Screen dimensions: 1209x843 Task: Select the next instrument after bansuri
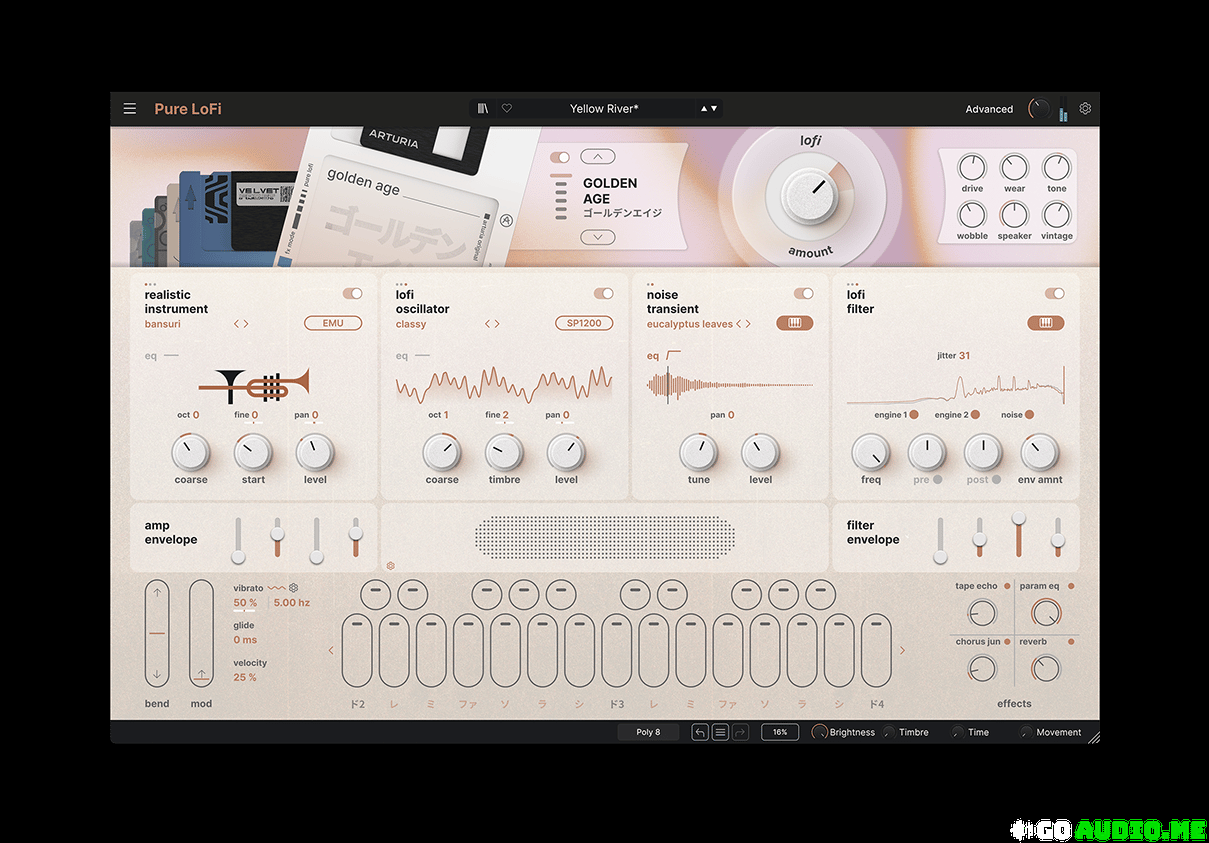246,324
